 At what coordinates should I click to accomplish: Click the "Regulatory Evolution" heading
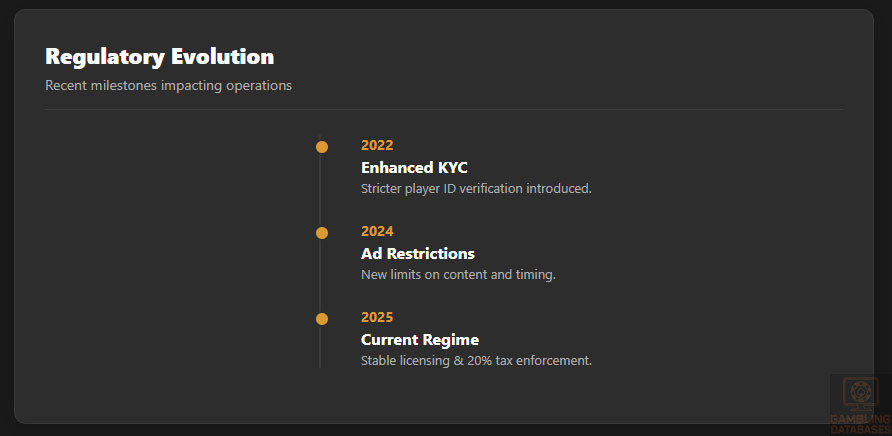pos(159,56)
